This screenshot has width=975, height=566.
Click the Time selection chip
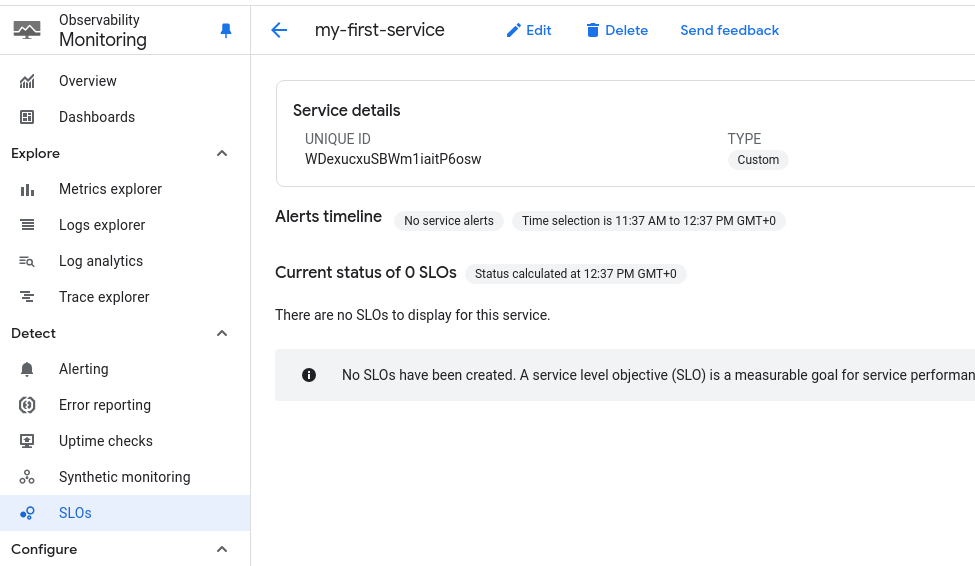649,221
